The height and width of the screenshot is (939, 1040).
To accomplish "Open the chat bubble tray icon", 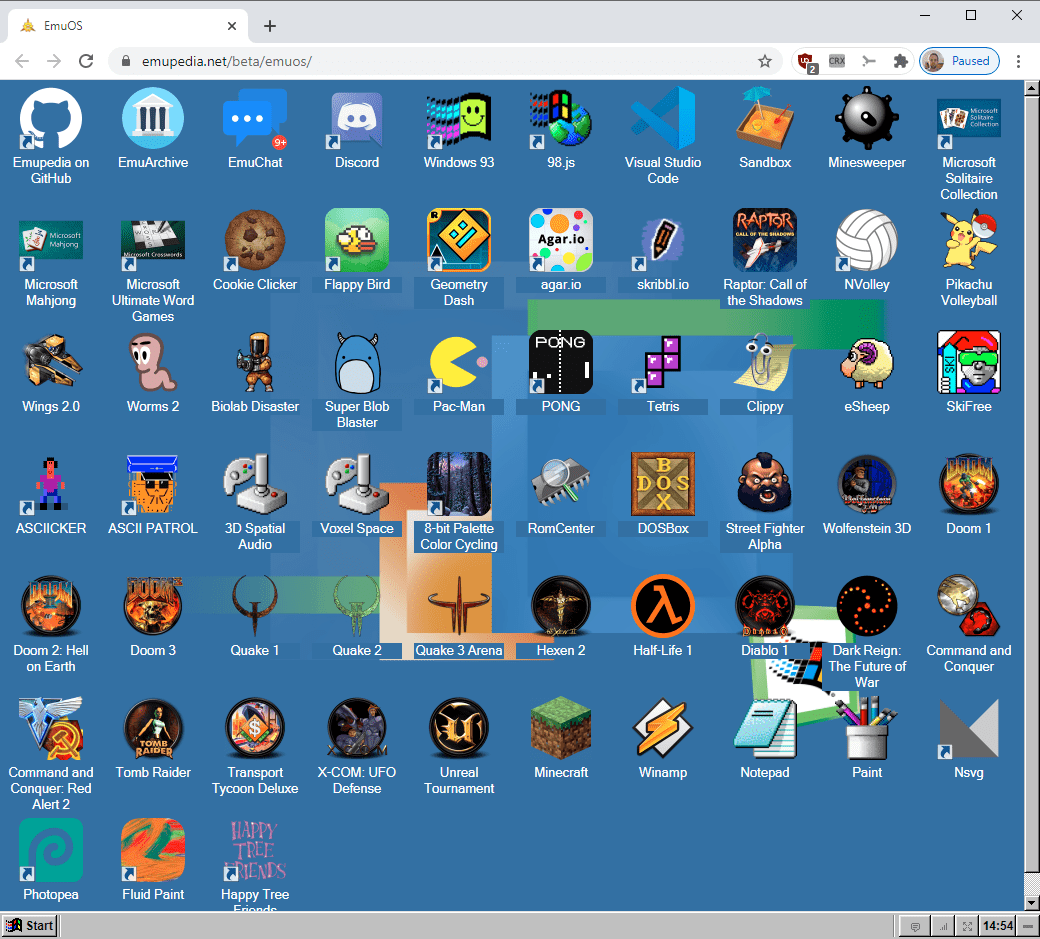I will [915, 926].
